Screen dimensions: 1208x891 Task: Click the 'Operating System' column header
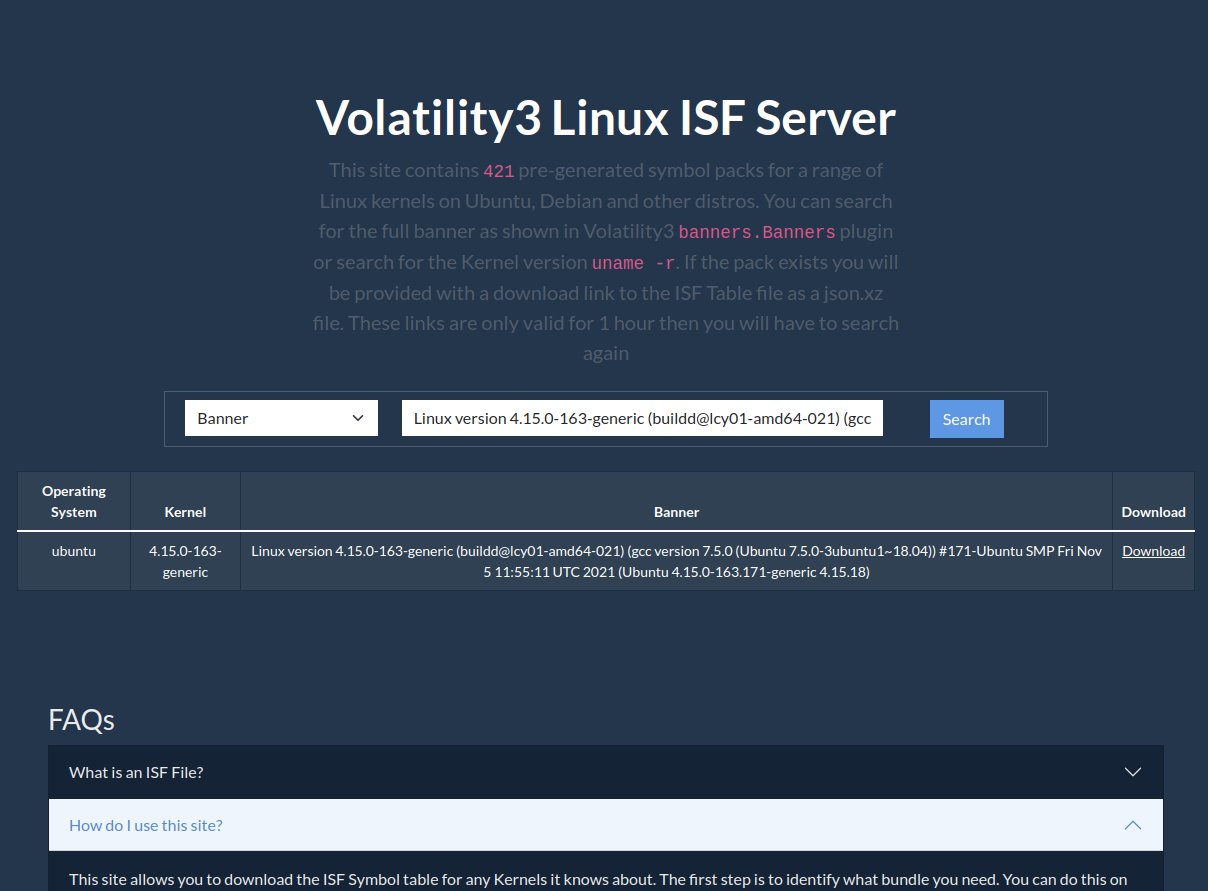coord(74,501)
